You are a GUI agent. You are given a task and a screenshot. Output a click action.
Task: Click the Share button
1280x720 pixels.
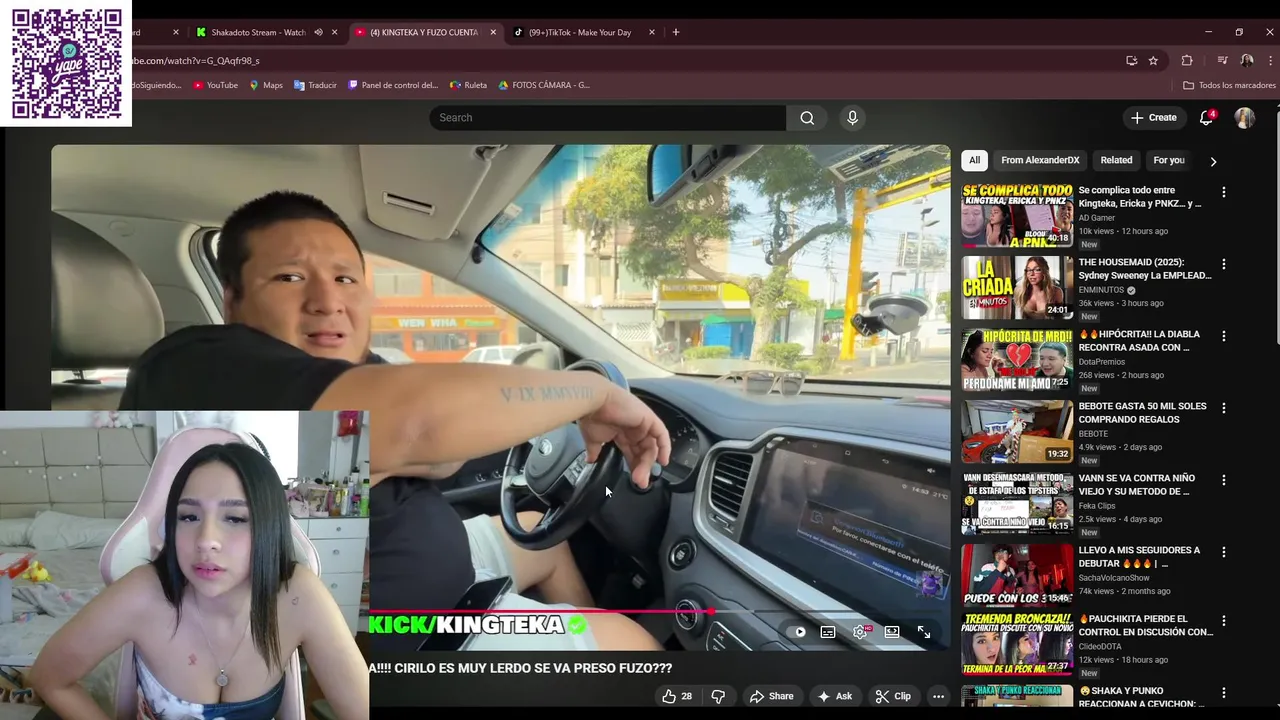pos(771,696)
